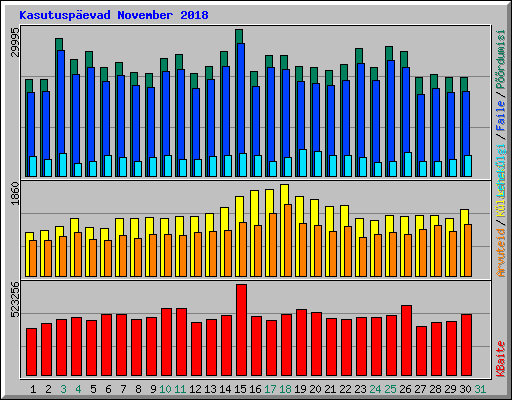Click day label 7 on x-axis

[x=123, y=389]
